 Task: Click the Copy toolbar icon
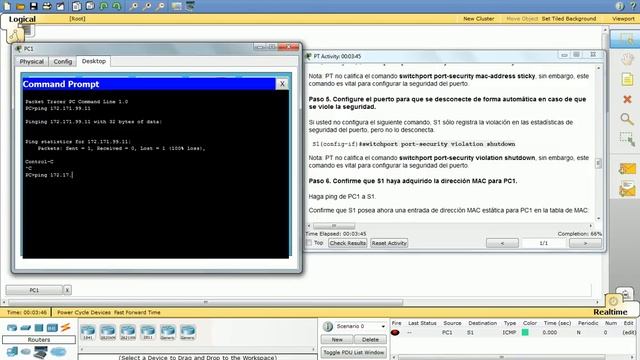tap(76, 6)
